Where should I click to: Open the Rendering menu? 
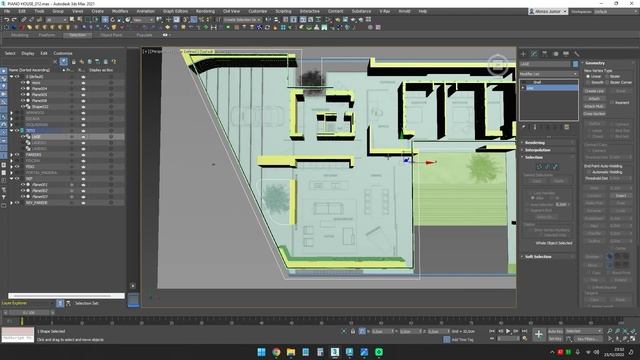click(x=205, y=11)
